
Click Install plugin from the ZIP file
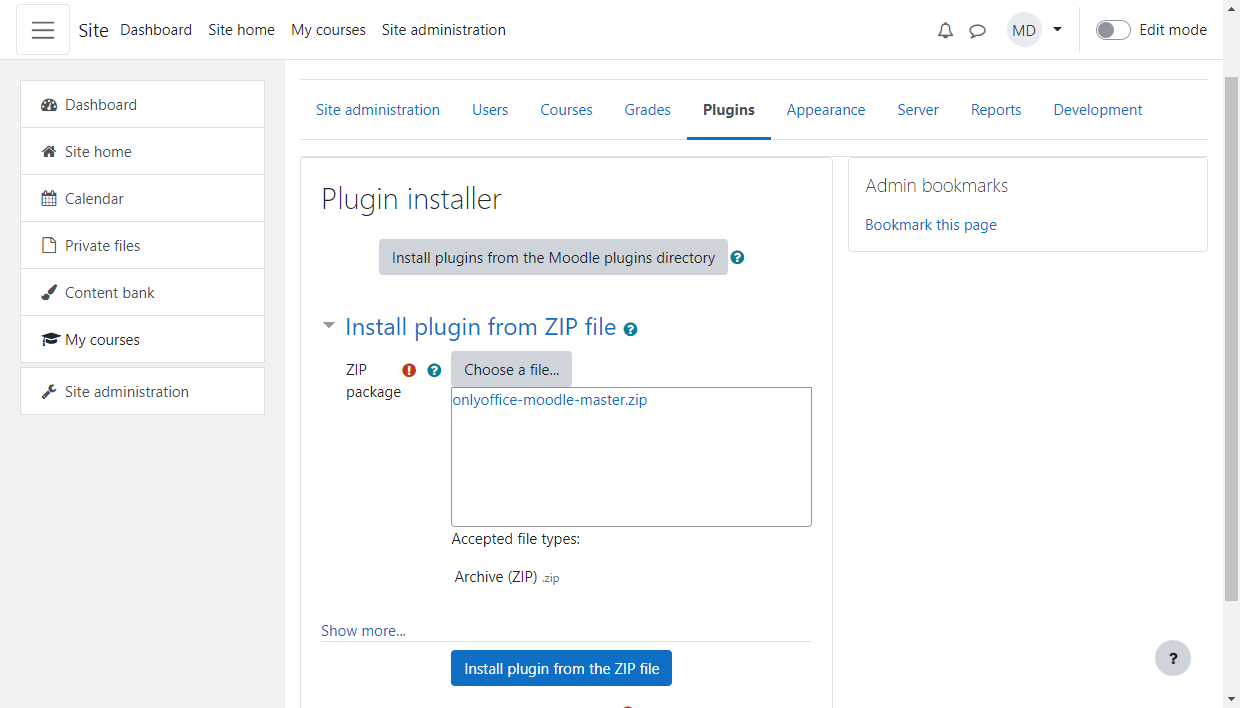pyautogui.click(x=561, y=668)
